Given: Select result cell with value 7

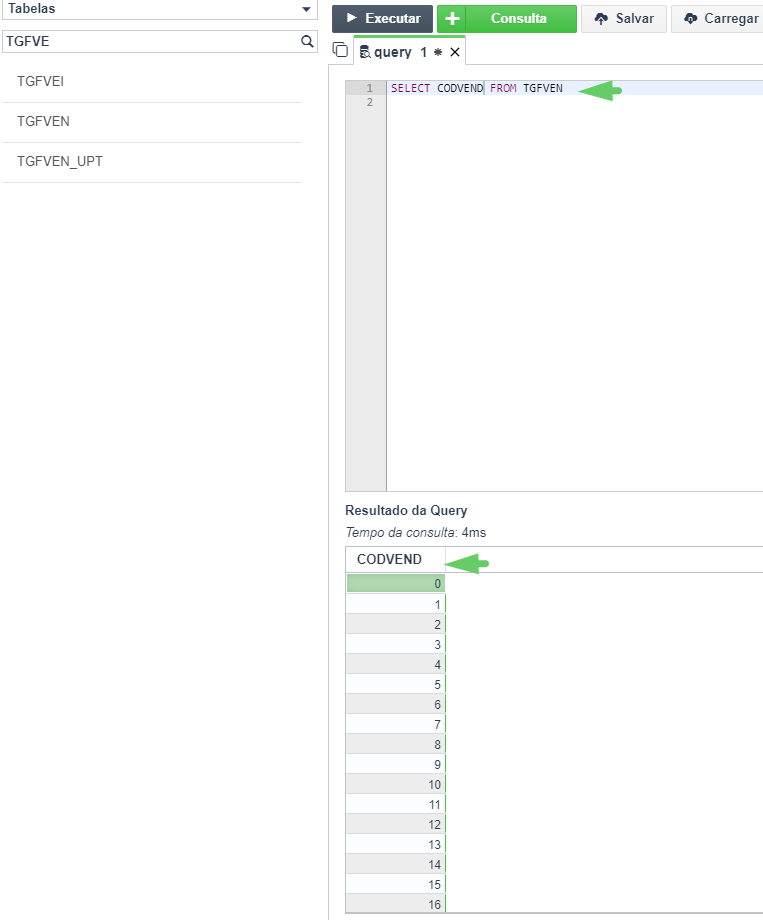Looking at the screenshot, I should point(396,724).
